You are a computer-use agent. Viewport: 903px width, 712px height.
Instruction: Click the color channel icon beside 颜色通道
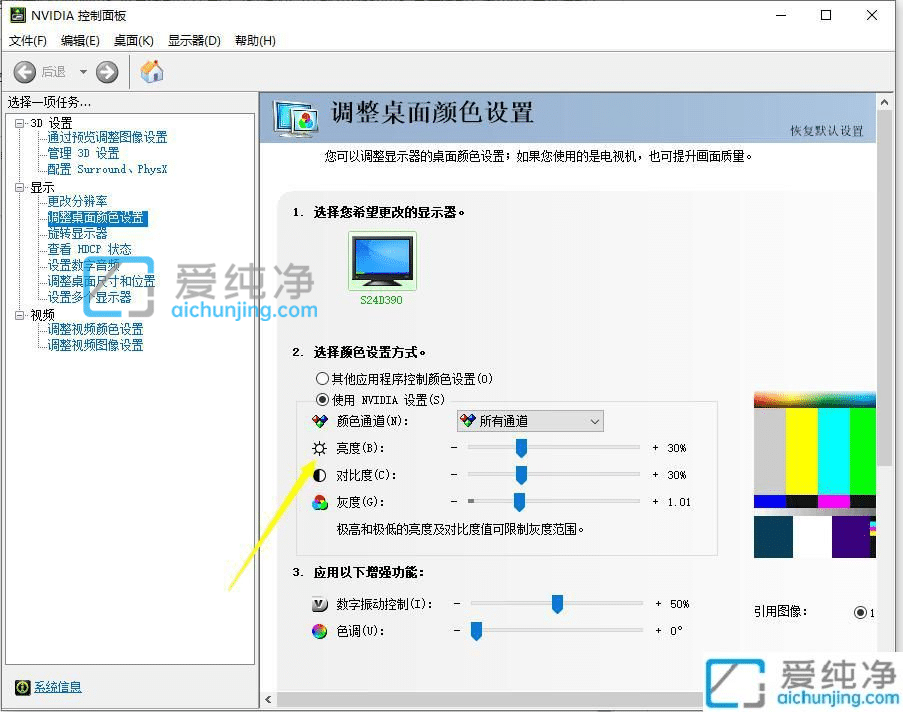pyautogui.click(x=321, y=421)
